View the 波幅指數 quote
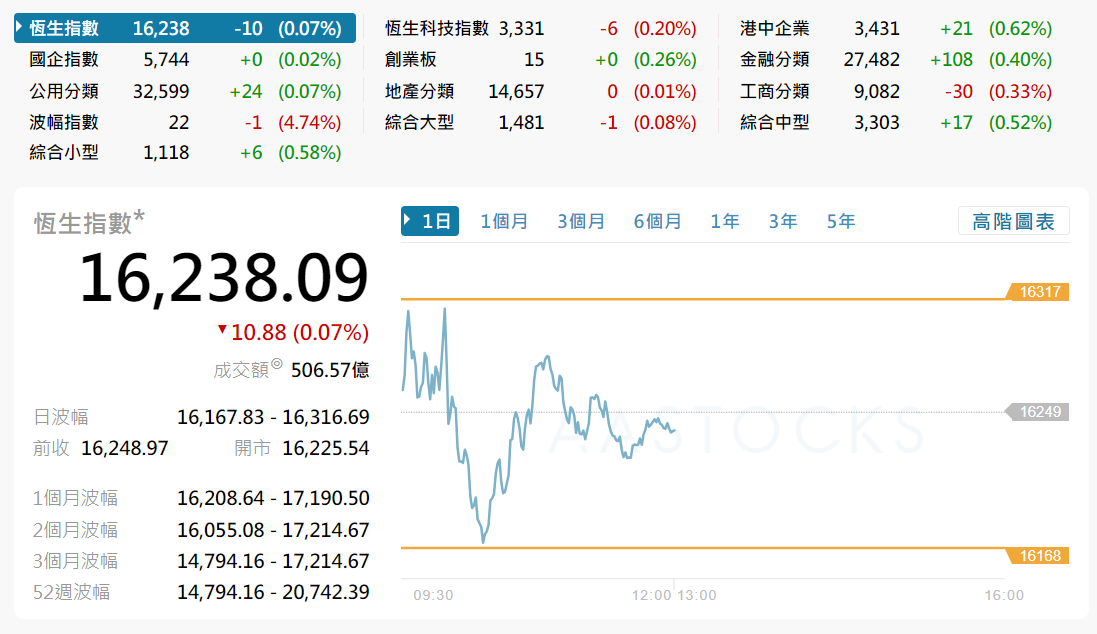The width and height of the screenshot is (1097, 634). 64,123
